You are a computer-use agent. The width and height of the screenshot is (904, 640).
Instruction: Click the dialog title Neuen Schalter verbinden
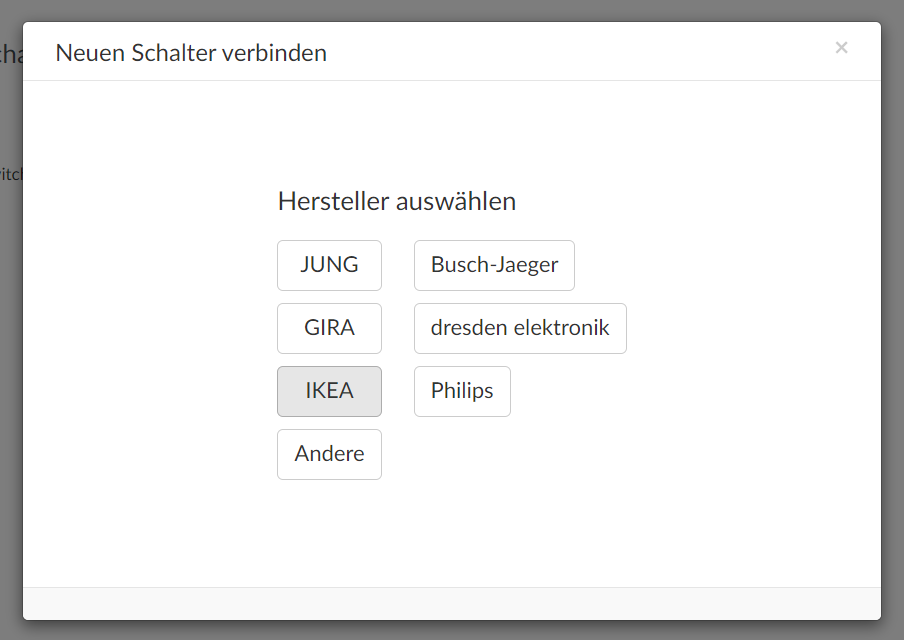pos(191,53)
